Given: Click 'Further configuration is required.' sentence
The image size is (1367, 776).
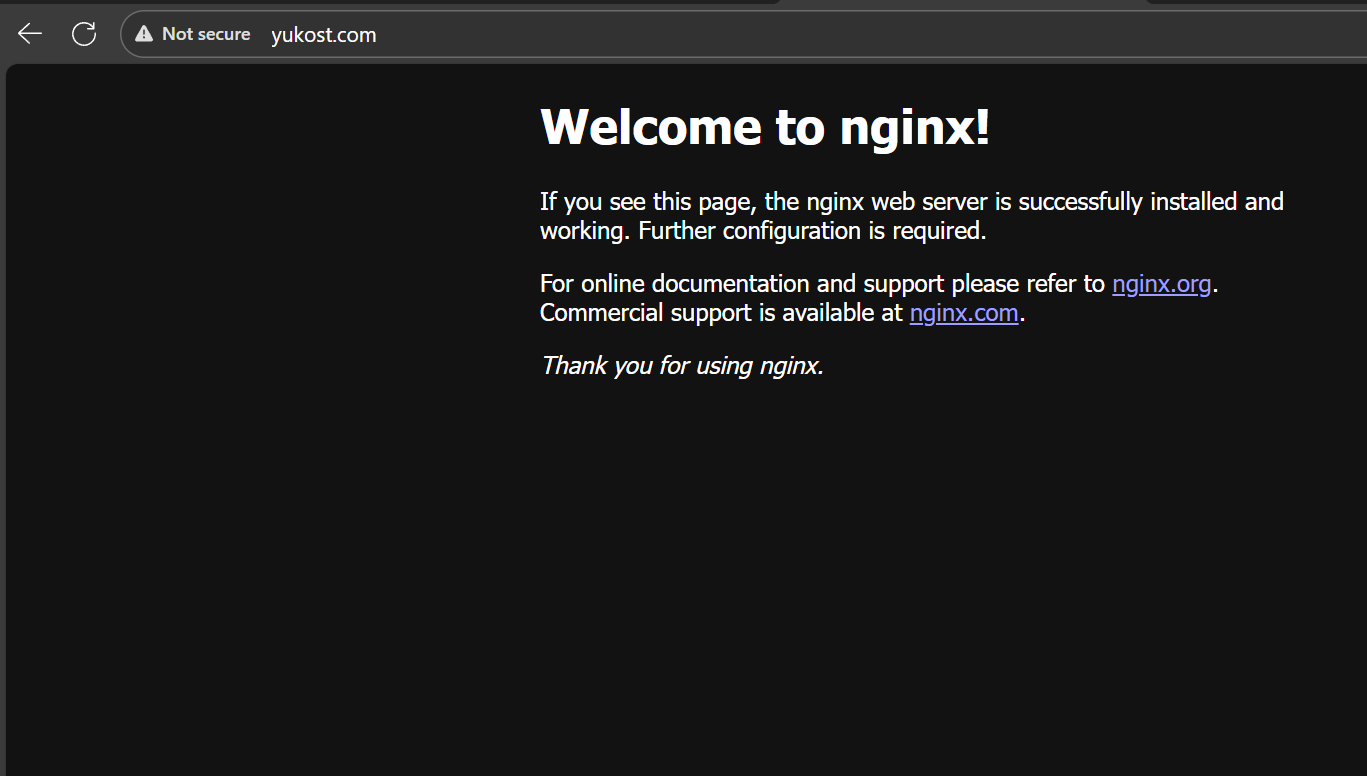Looking at the screenshot, I should coord(812,231).
